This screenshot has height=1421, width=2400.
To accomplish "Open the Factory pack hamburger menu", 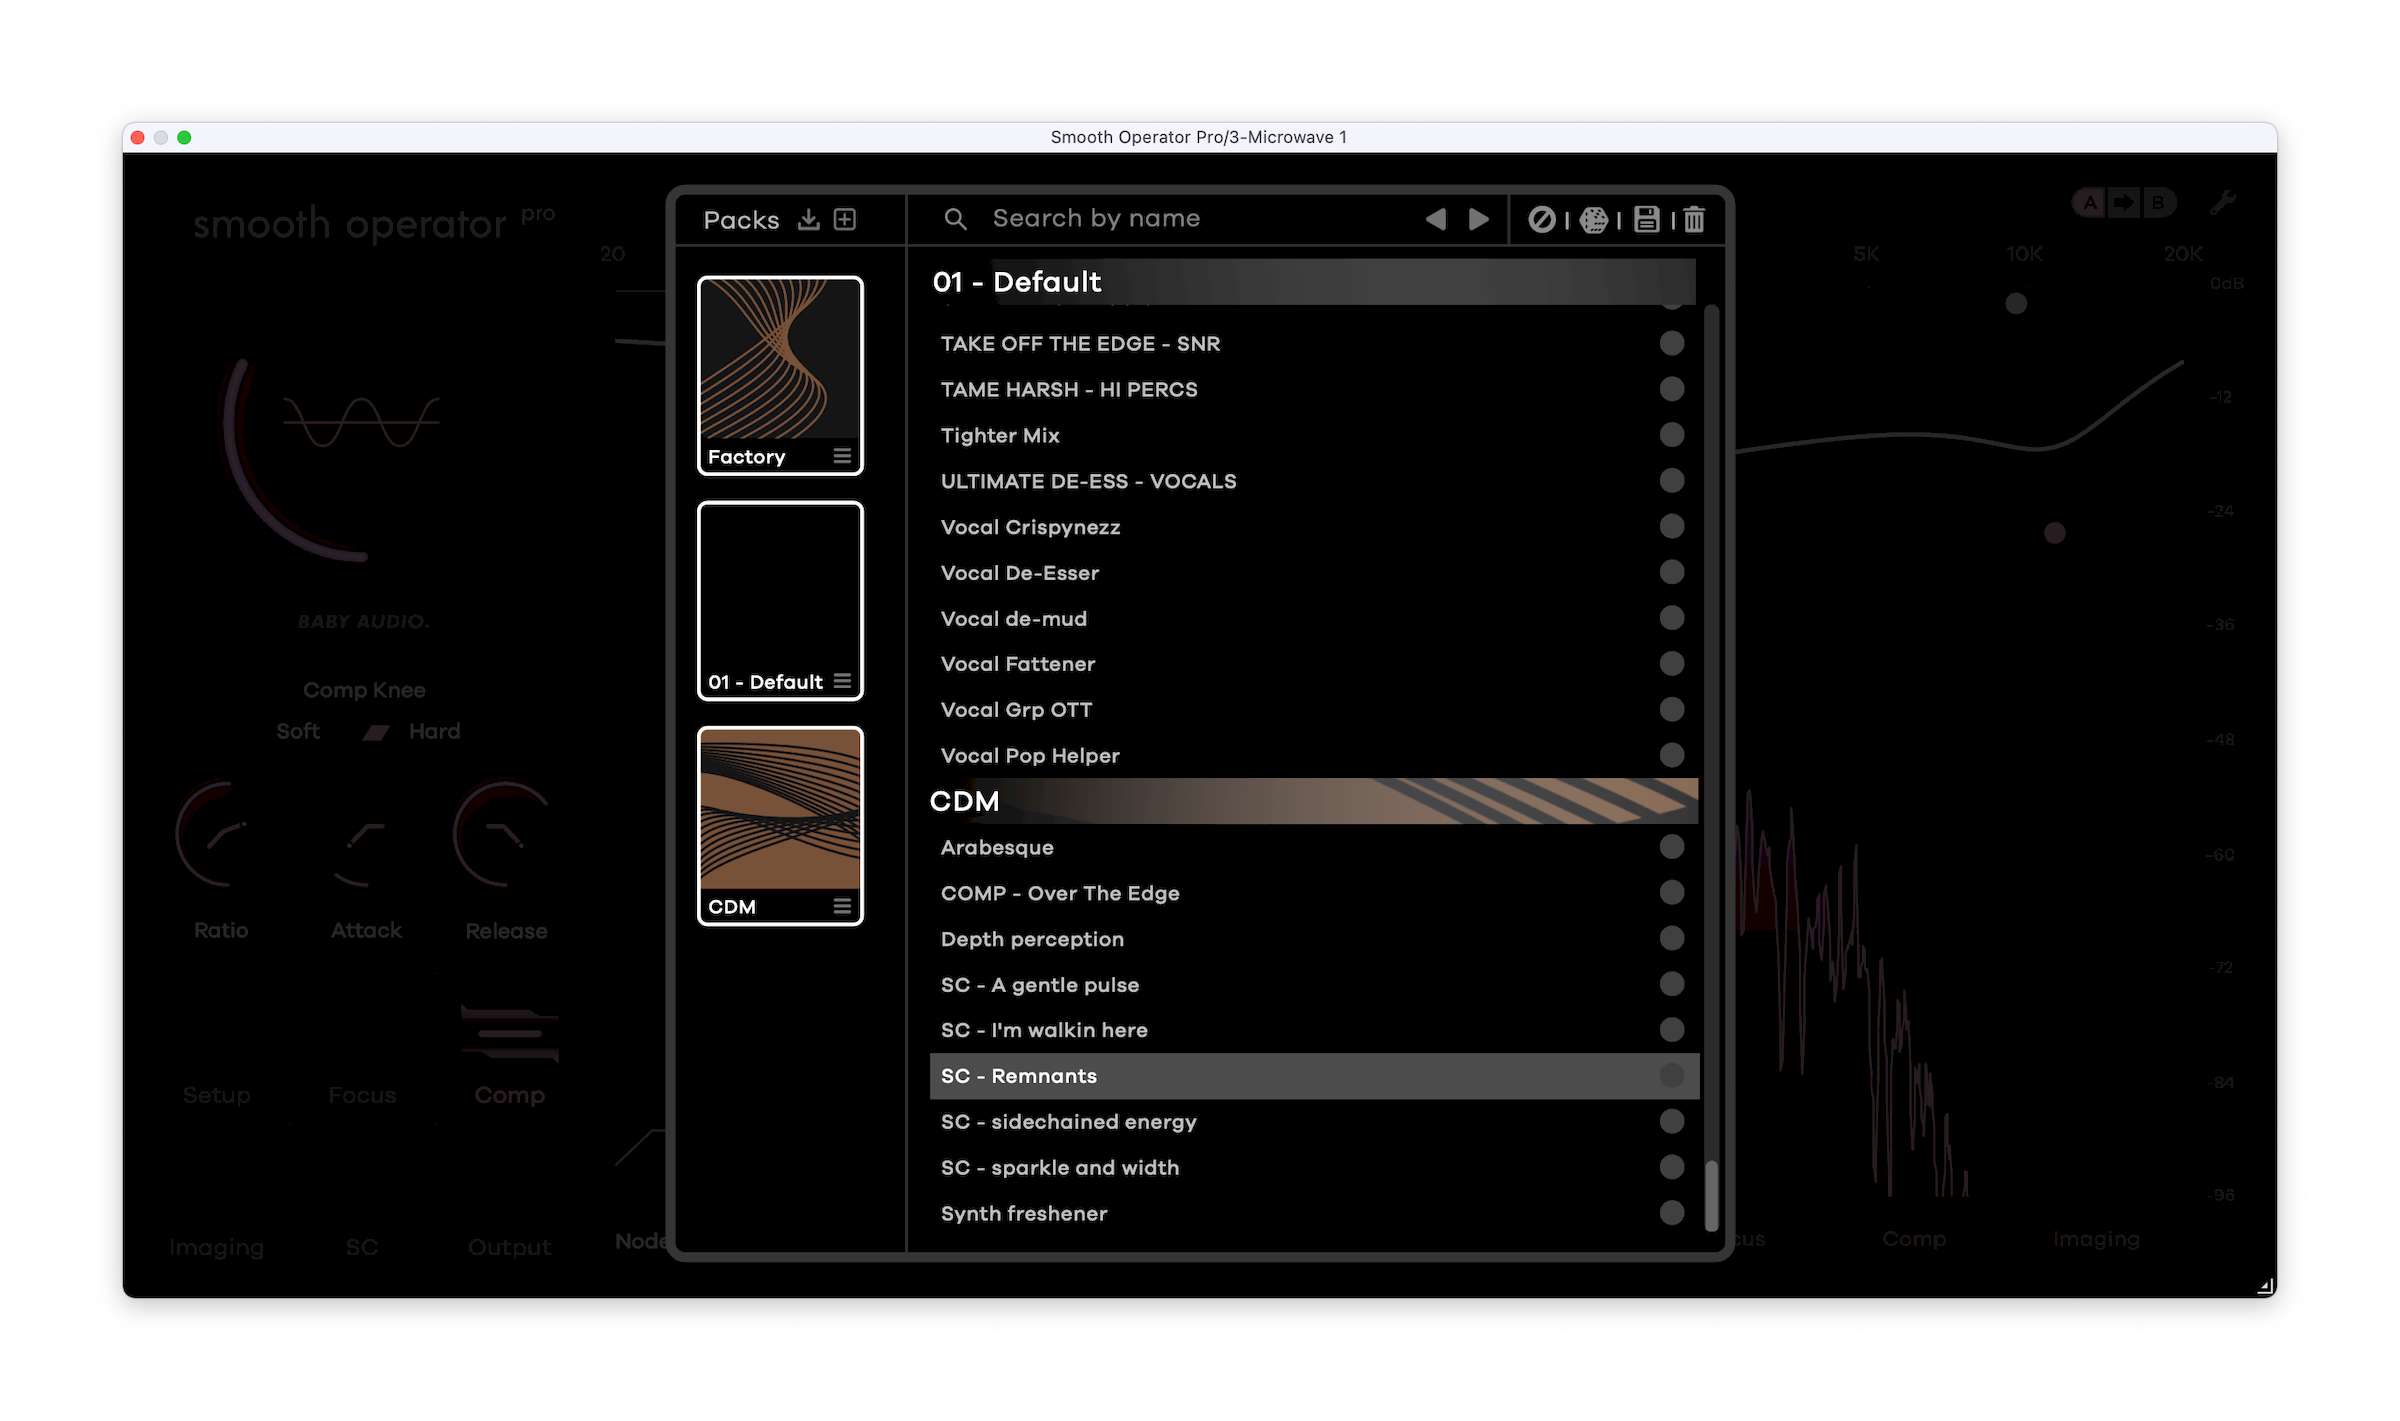I will tap(842, 456).
